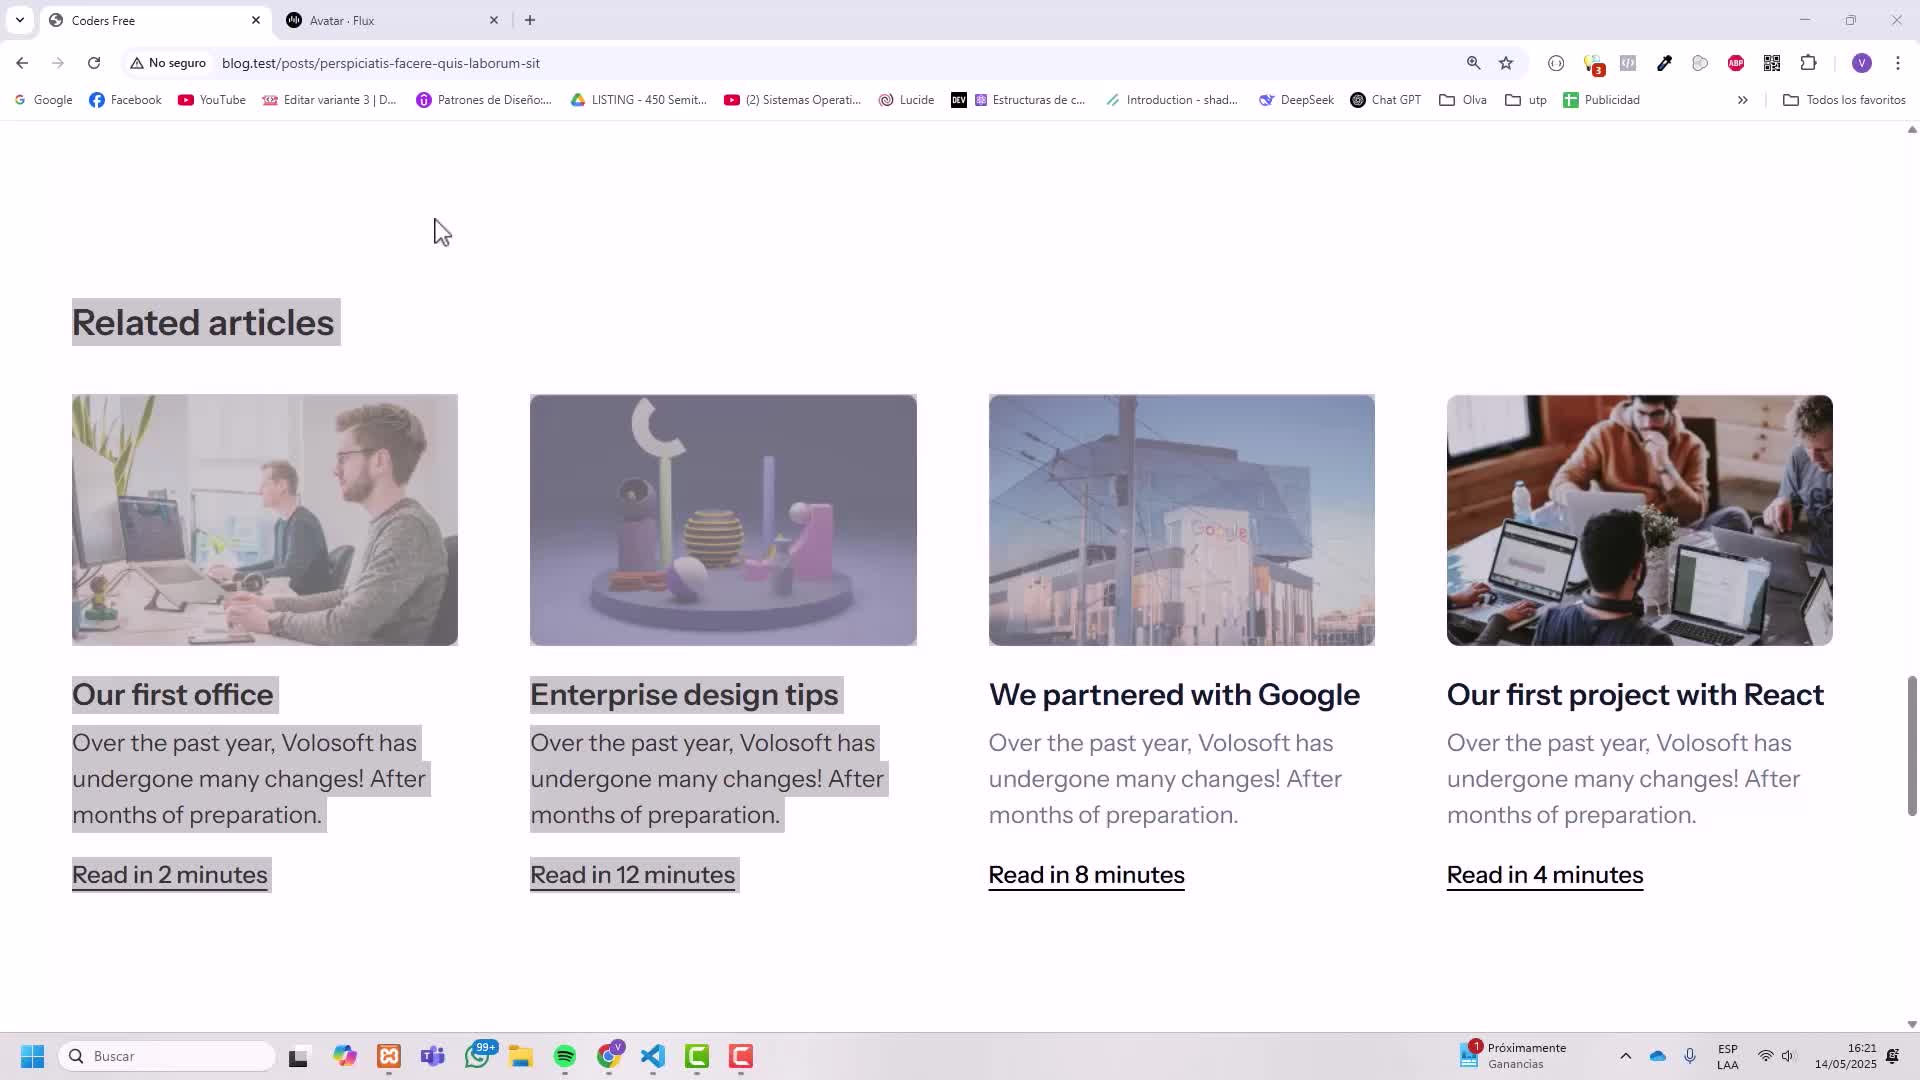
Task: Open Task View on the taskbar
Action: click(x=298, y=1056)
